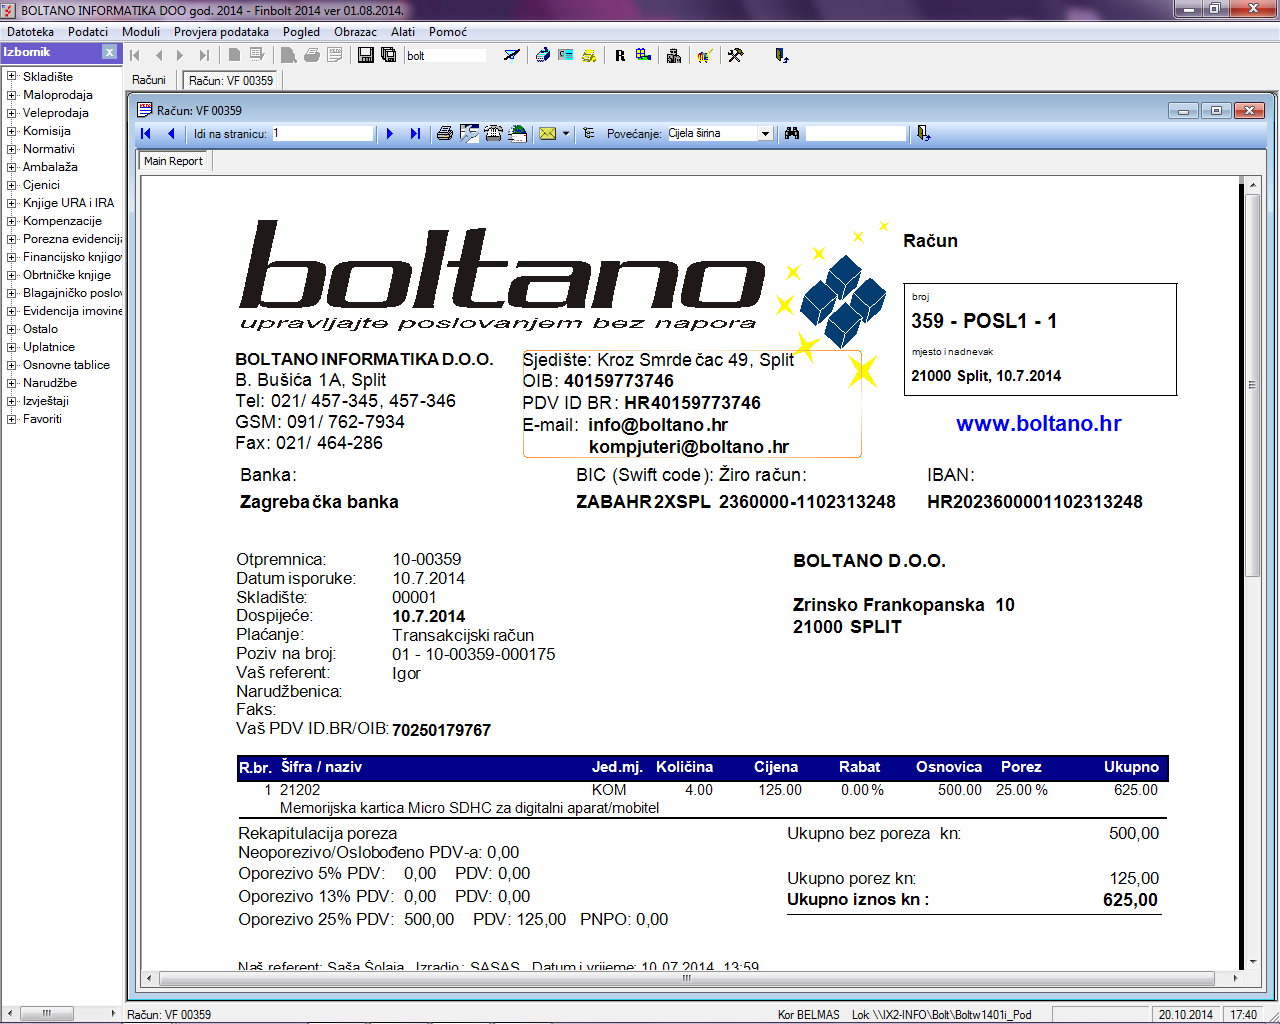1280x1024 pixels.
Task: Click the save floppy disk icon in main toolbar
Action: tap(366, 55)
